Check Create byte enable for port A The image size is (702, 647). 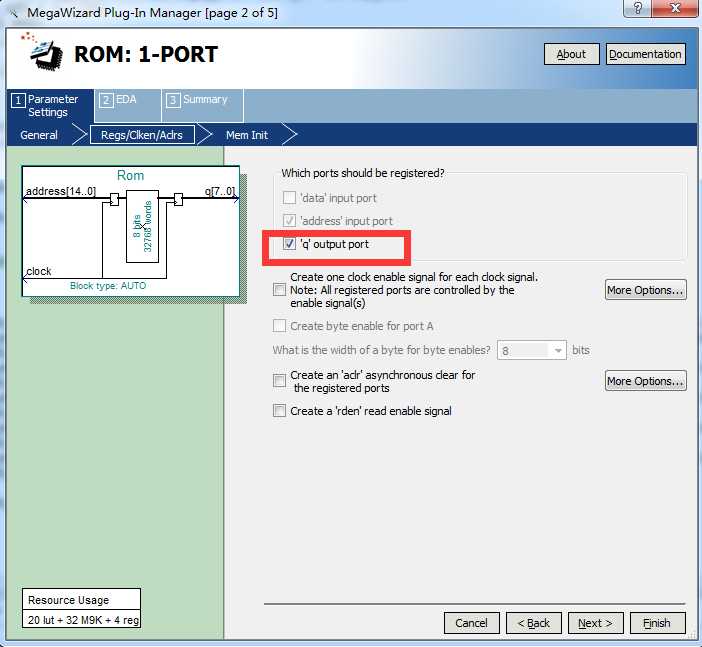(x=279, y=326)
